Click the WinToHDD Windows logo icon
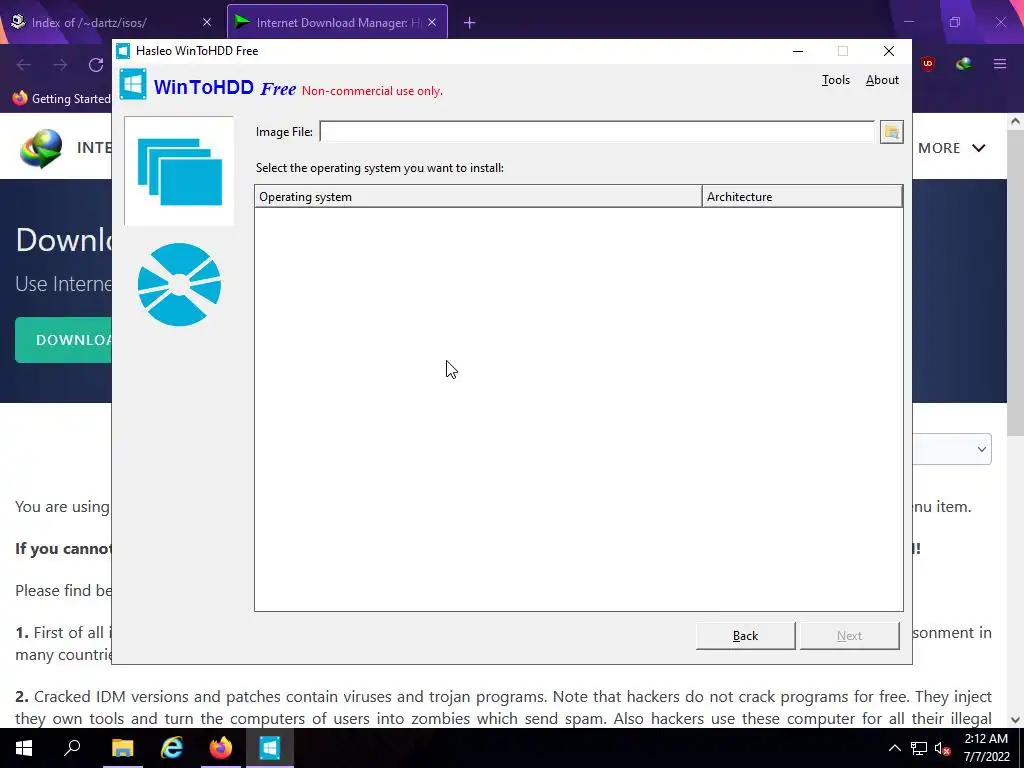Screen dimensions: 1024x768 [x=133, y=85]
